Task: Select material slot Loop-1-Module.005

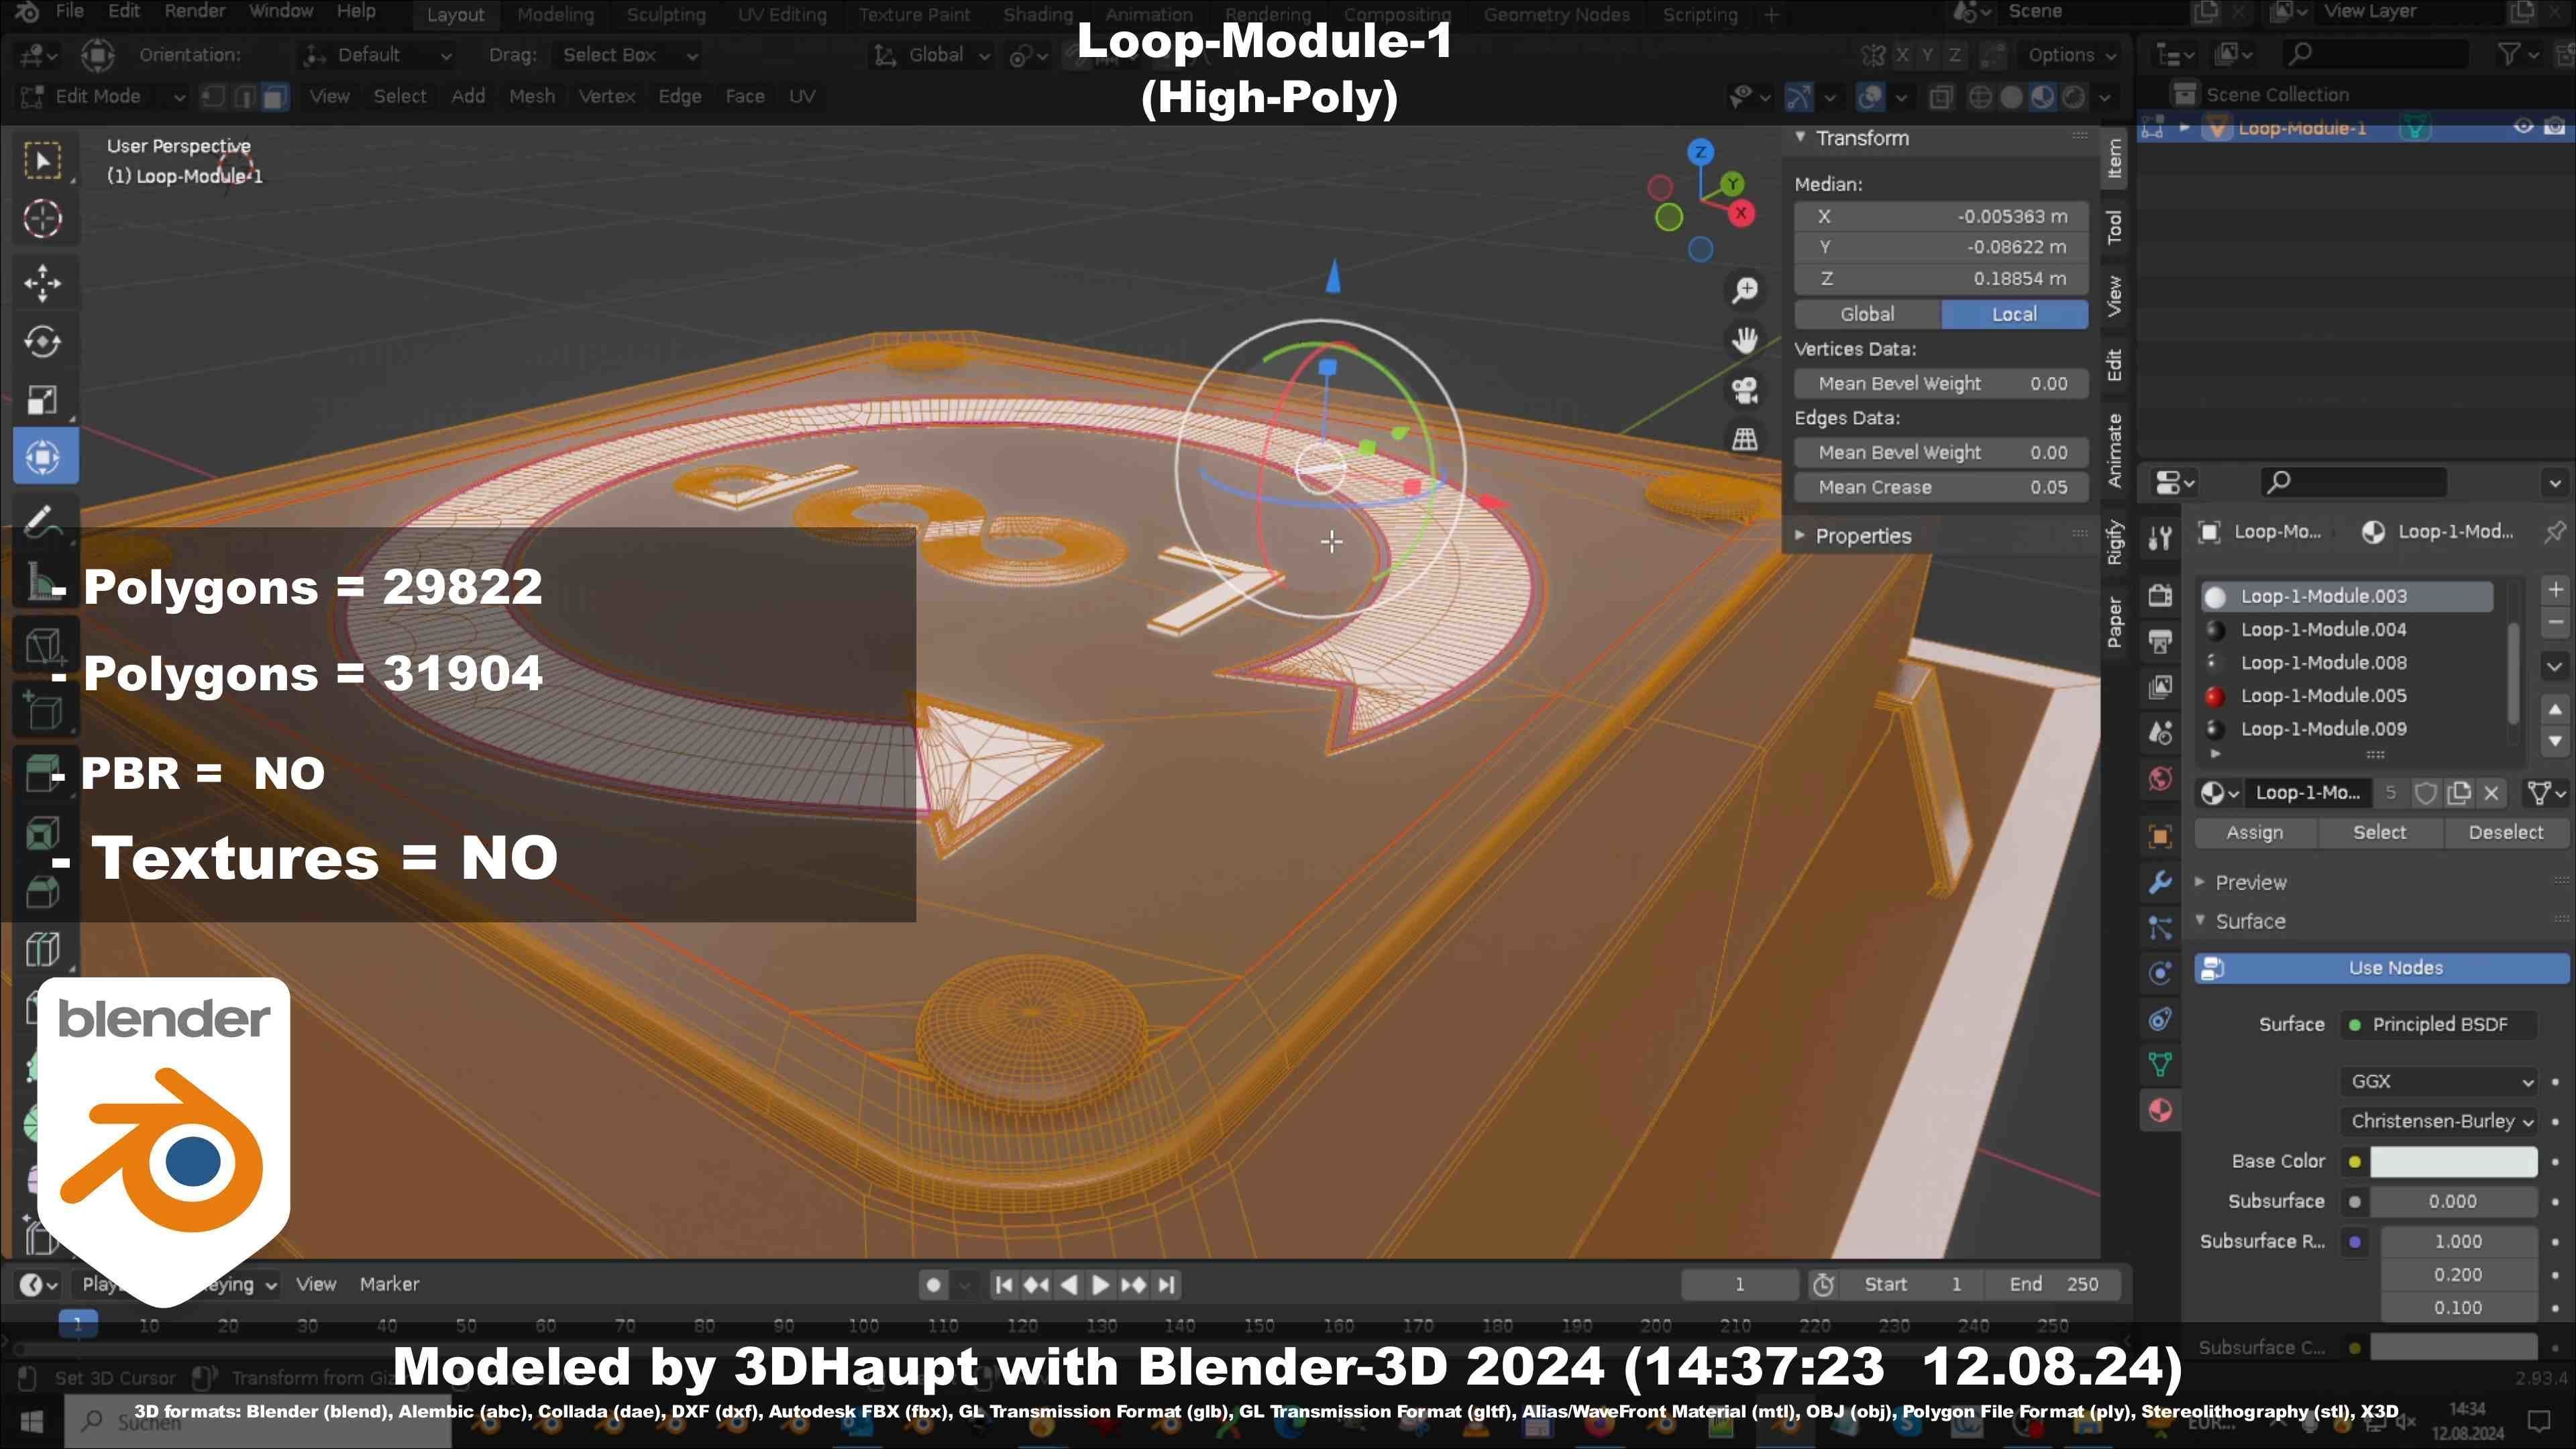Action: pos(2346,696)
